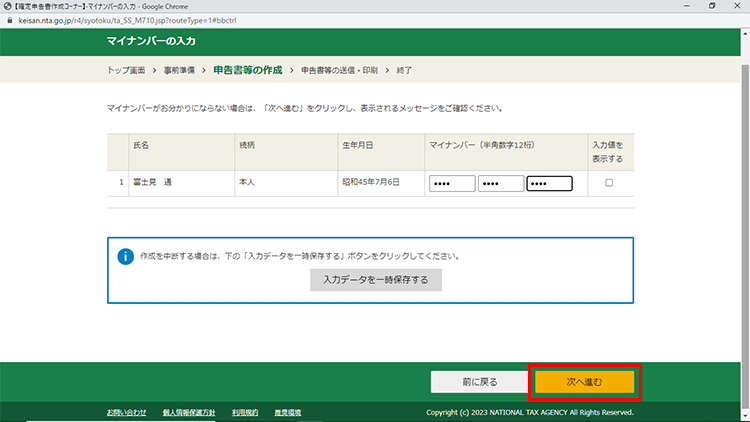Click the 前に戻る button
Viewport: 750px width, 422px height.
(x=479, y=382)
